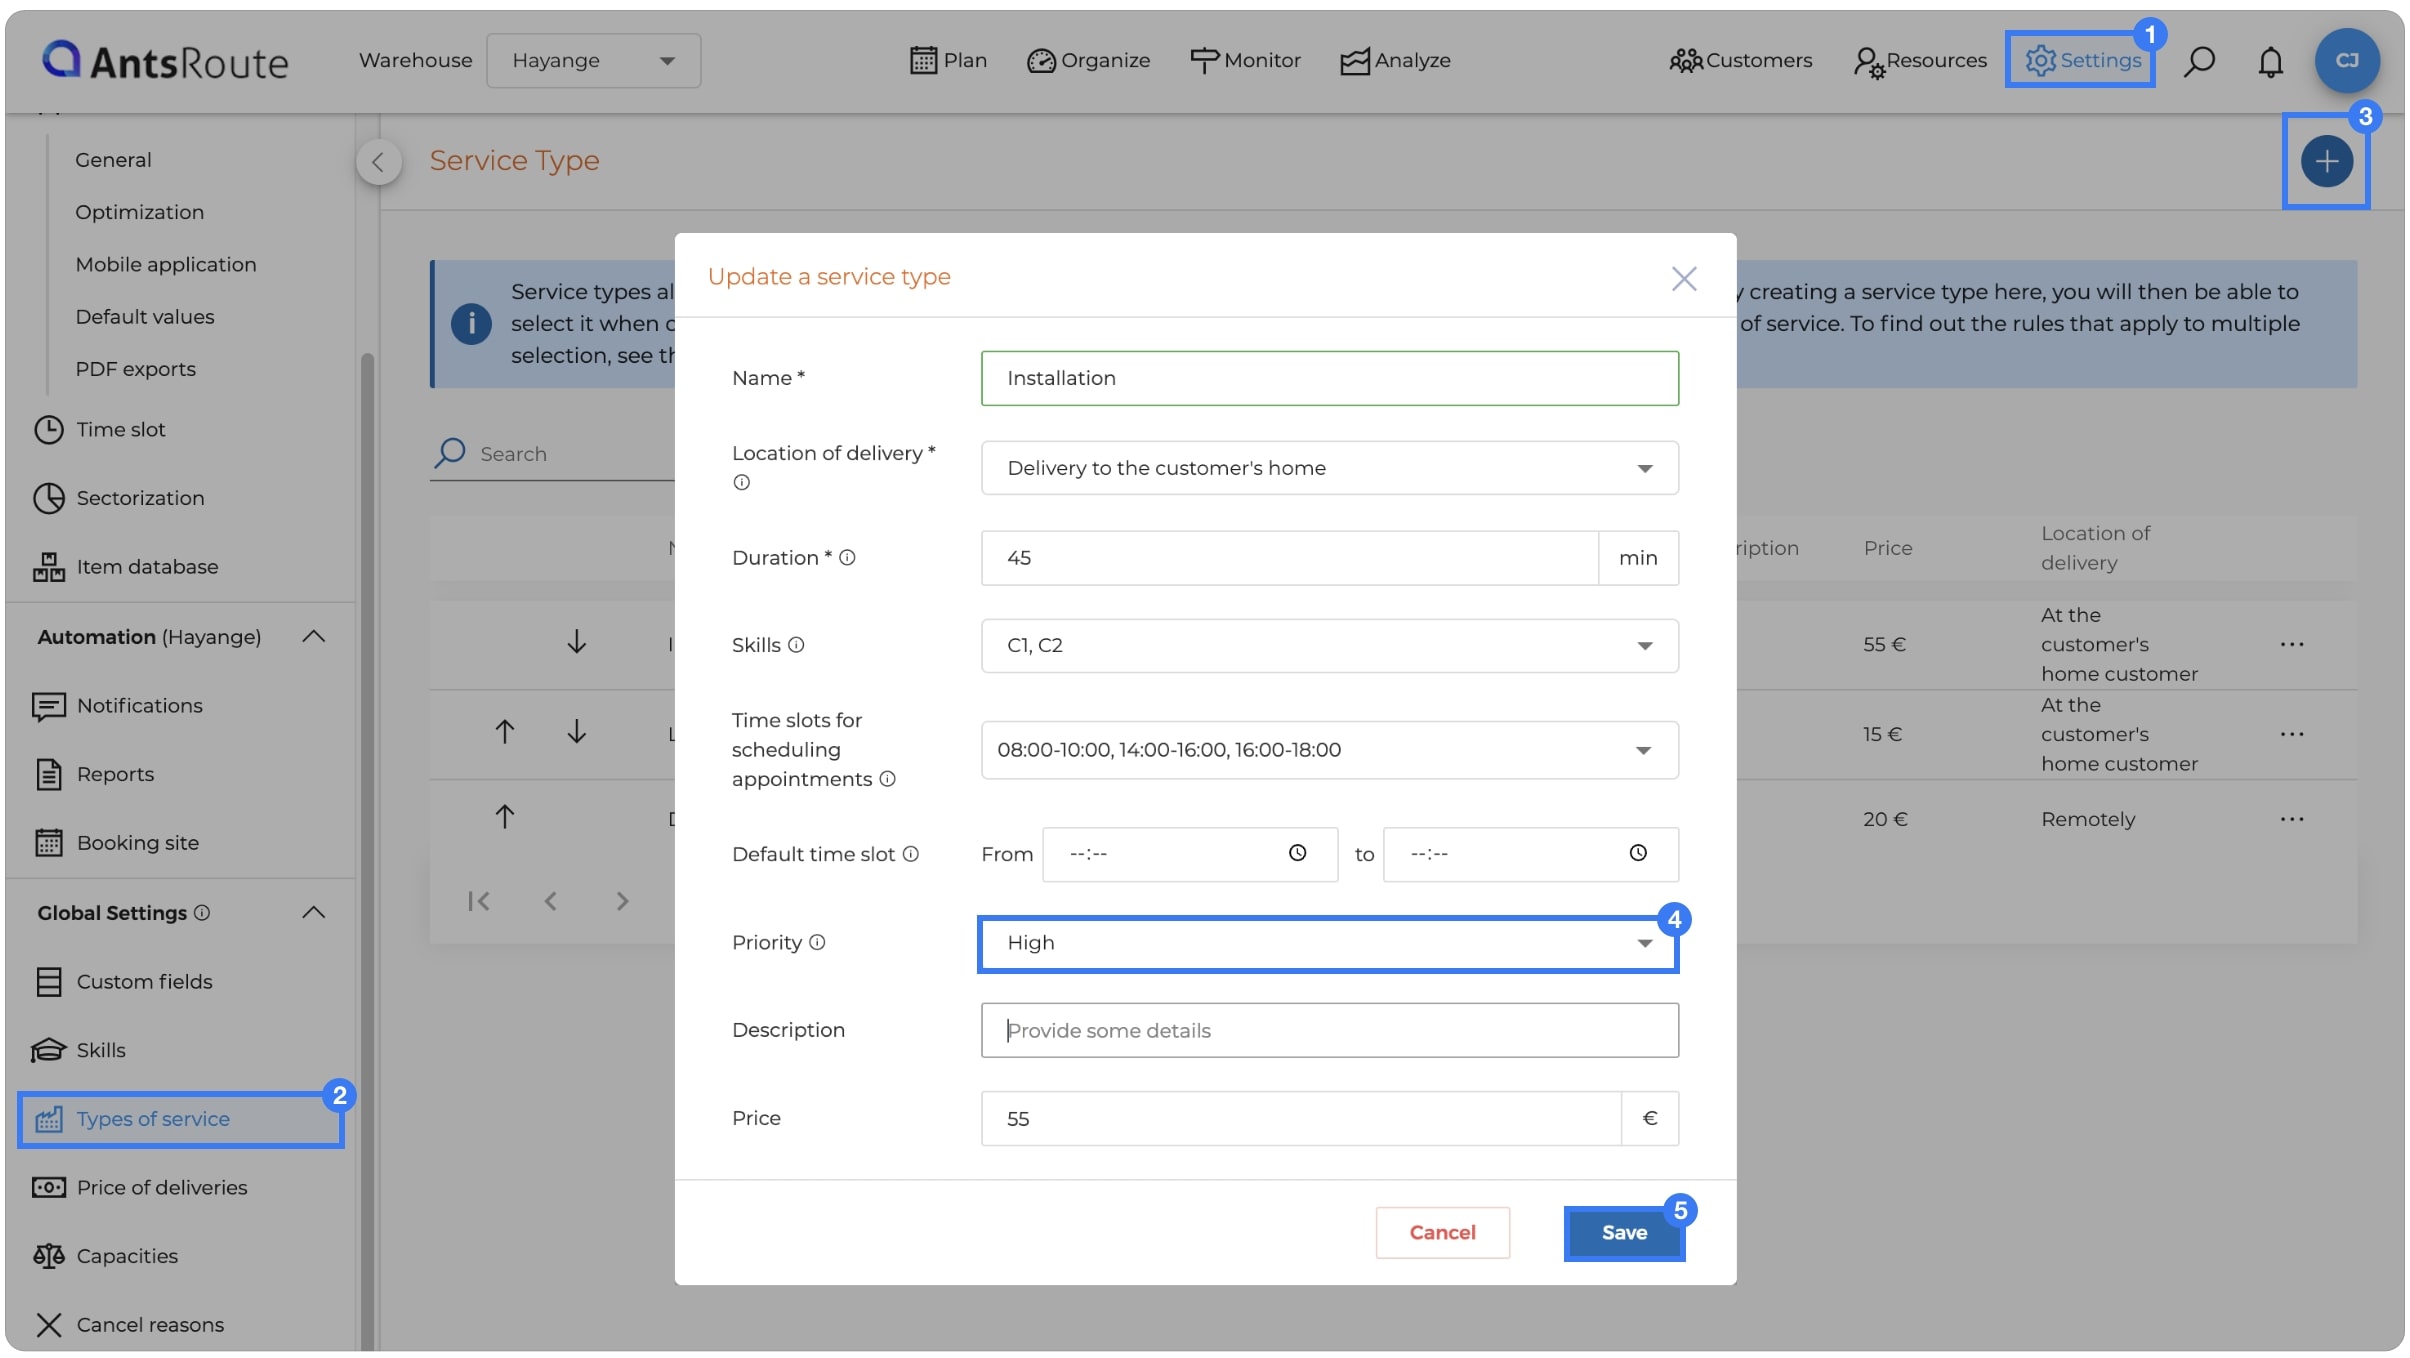Open Price of deliveries
This screenshot has height=1358, width=2410.
(140, 1188)
